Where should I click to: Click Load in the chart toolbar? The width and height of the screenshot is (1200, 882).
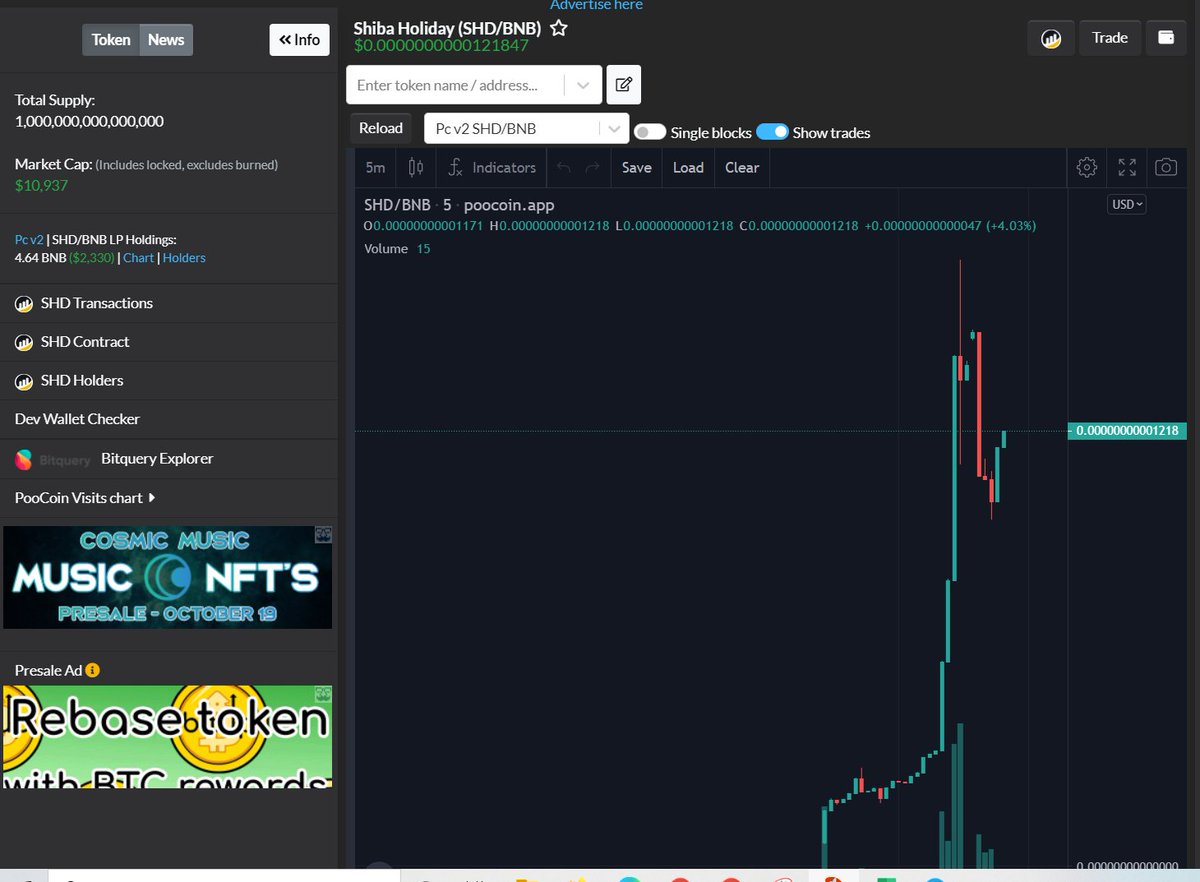click(688, 167)
